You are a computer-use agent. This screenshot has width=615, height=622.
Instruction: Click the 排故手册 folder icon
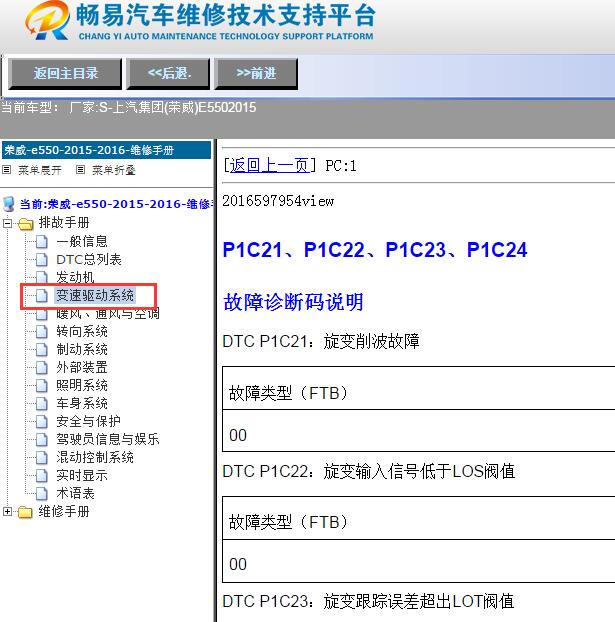click(25, 223)
